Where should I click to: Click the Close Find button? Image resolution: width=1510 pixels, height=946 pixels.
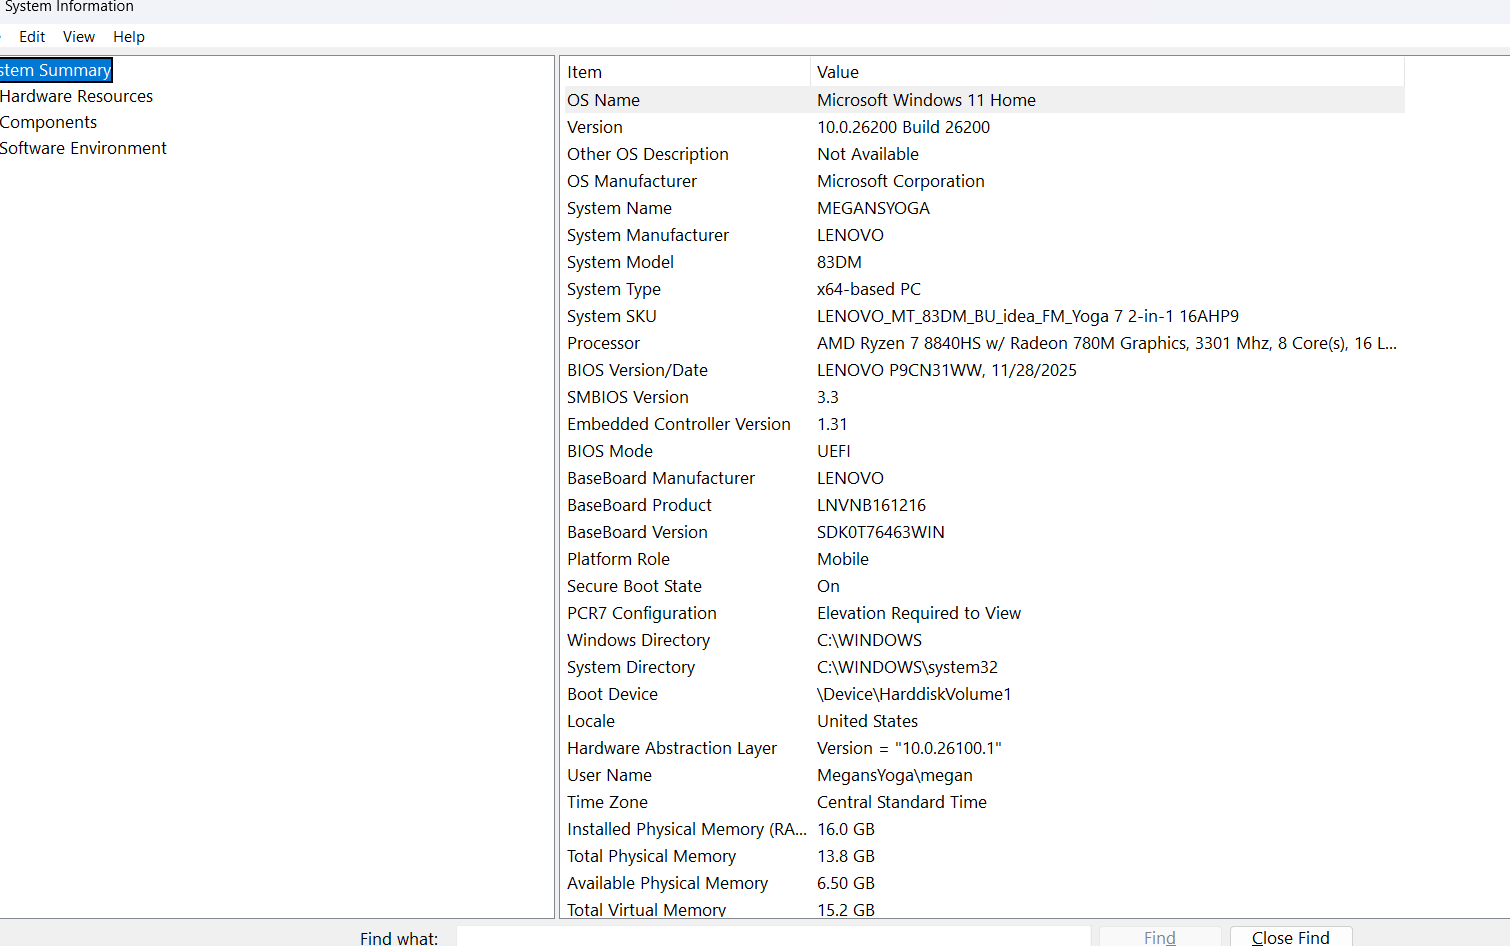[1291, 937]
